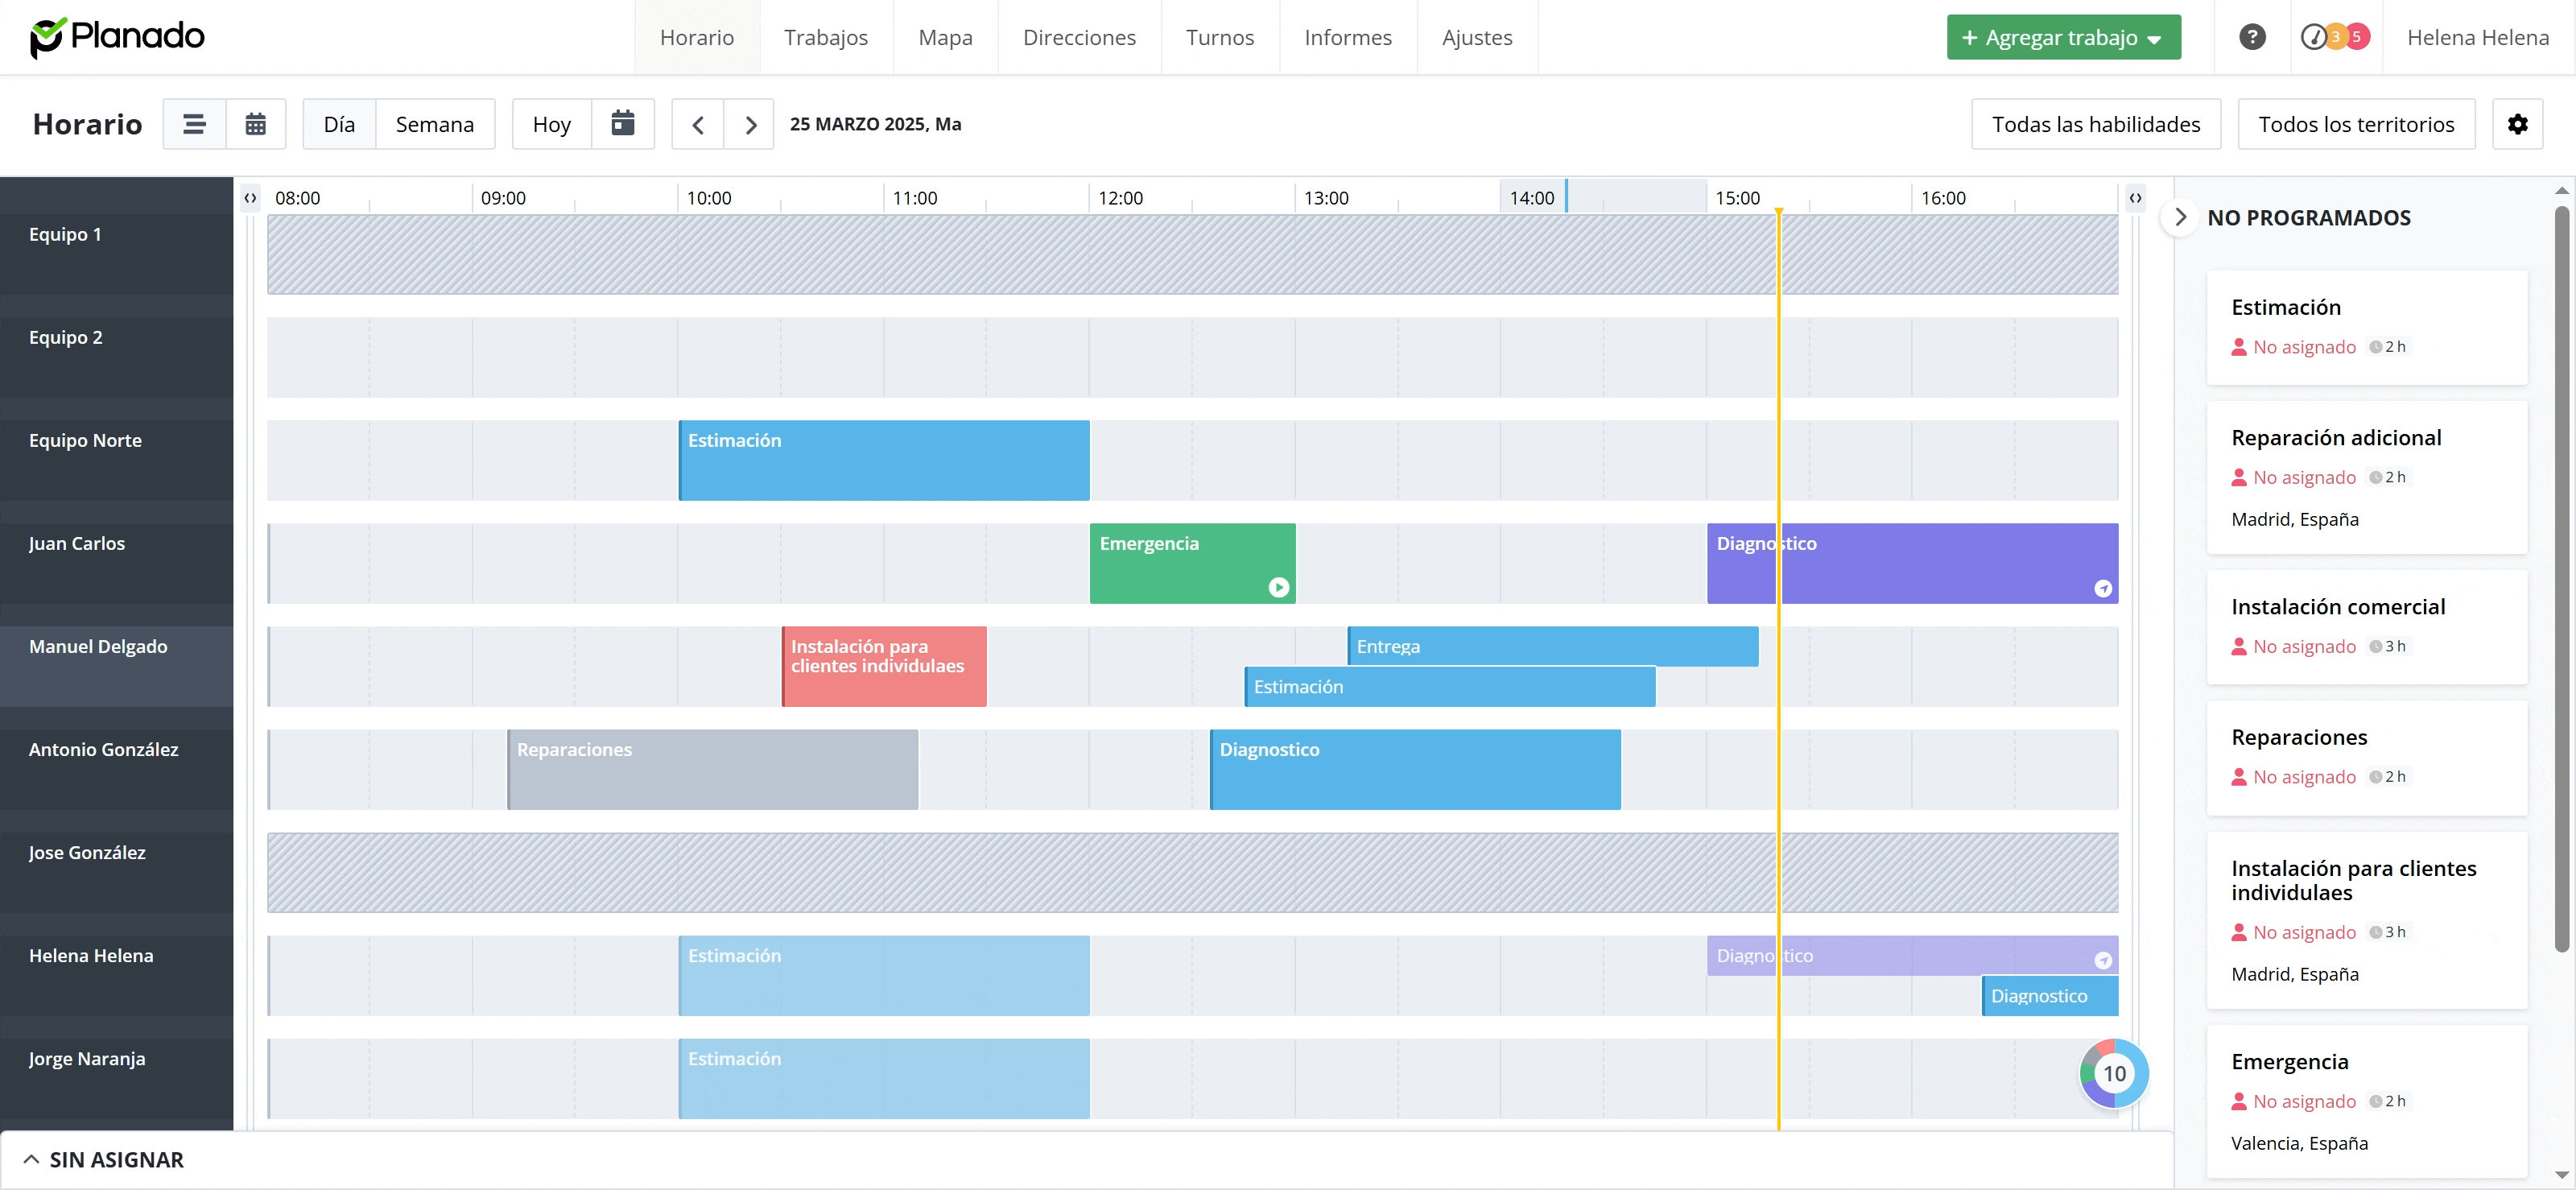This screenshot has height=1190, width=2576.
Task: Go to previous day arrow
Action: pos(698,124)
